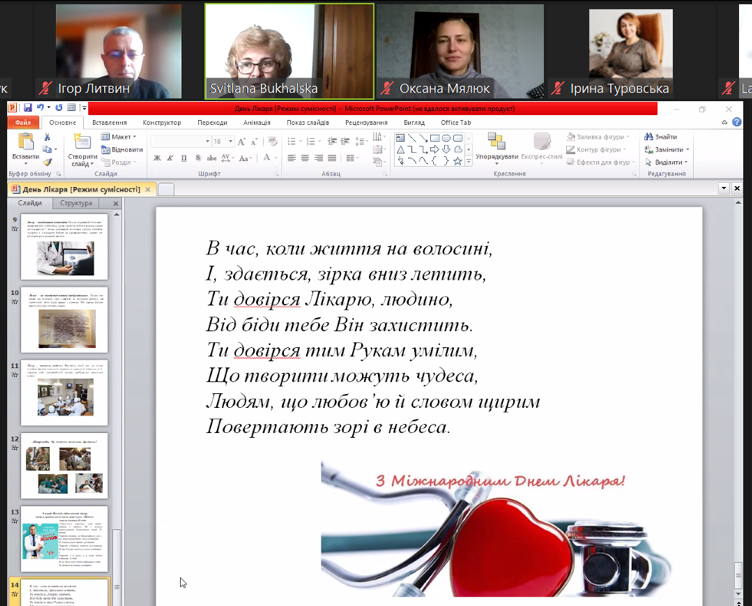Open the Файл tab
The width and height of the screenshot is (752, 606).
point(23,122)
